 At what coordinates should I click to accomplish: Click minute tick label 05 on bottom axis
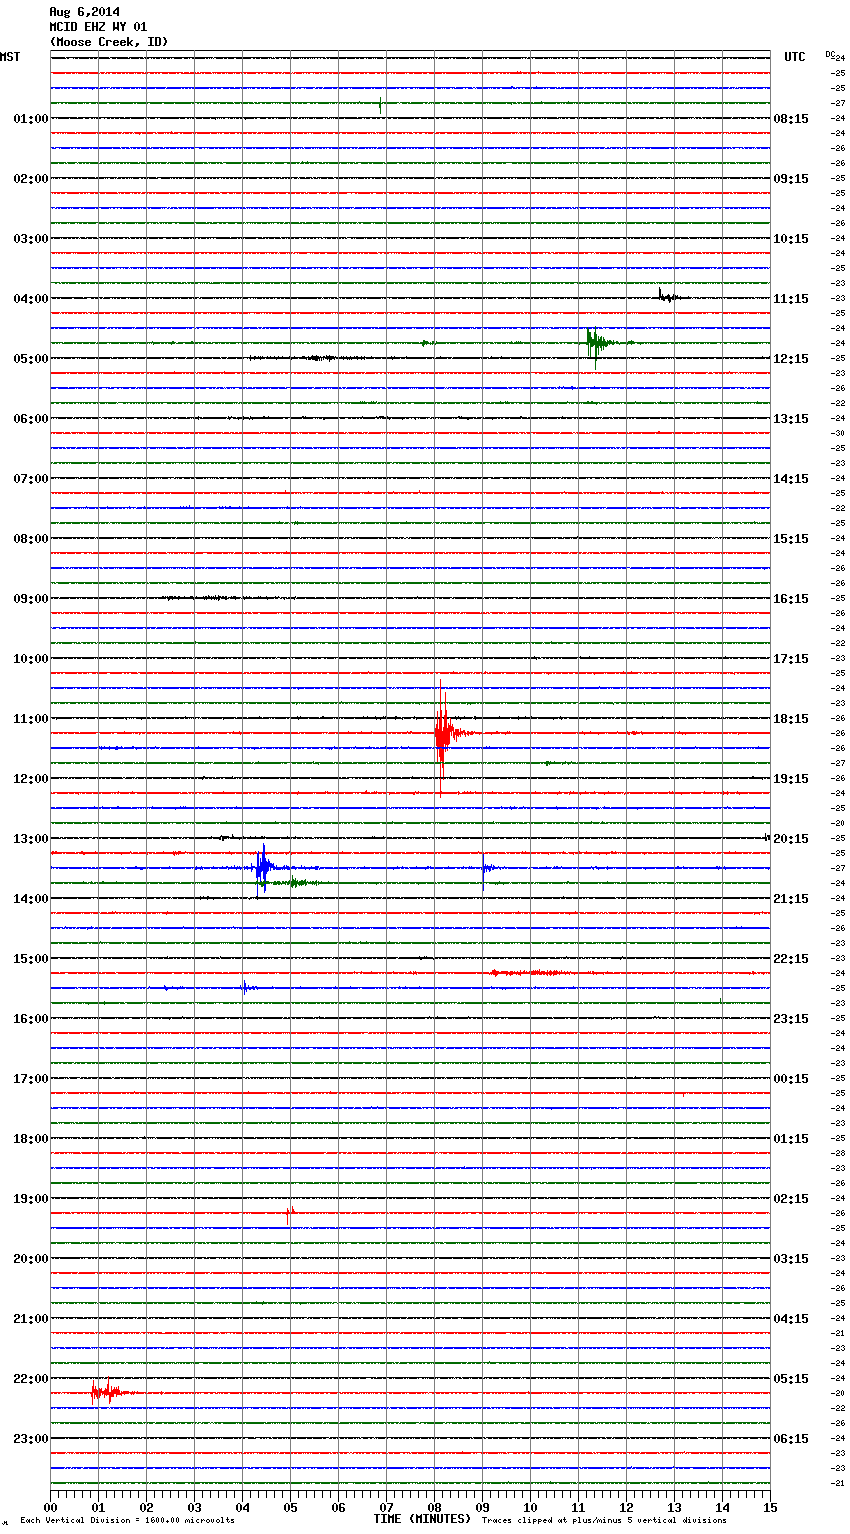(290, 1507)
